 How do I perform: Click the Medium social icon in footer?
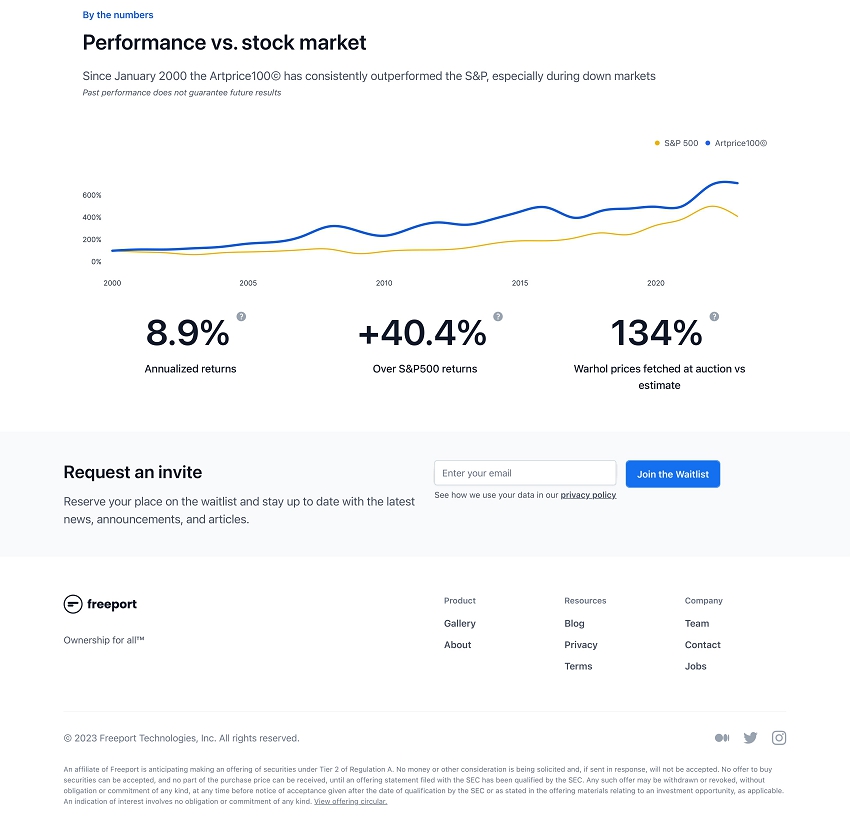click(722, 738)
